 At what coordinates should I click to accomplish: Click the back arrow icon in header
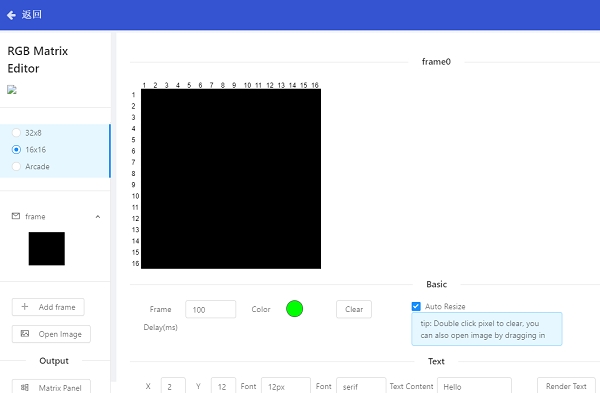(11, 15)
